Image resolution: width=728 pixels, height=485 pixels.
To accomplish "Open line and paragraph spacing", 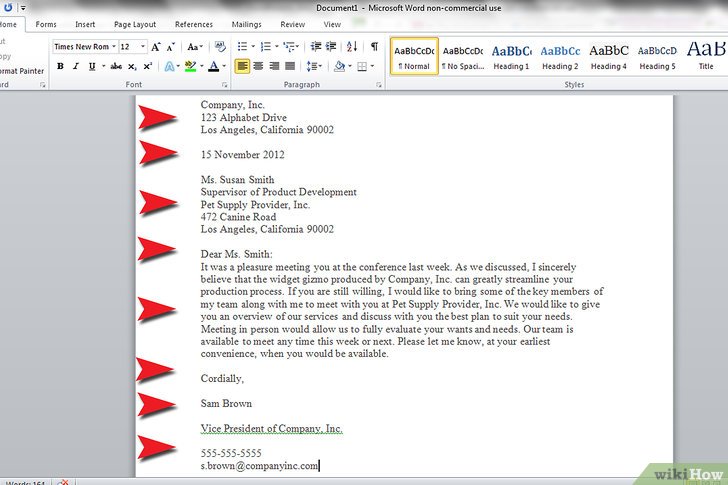I will click(x=314, y=66).
